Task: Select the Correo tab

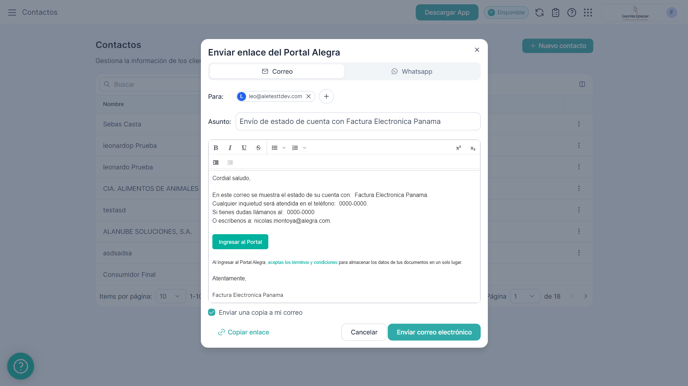Action: point(277,71)
